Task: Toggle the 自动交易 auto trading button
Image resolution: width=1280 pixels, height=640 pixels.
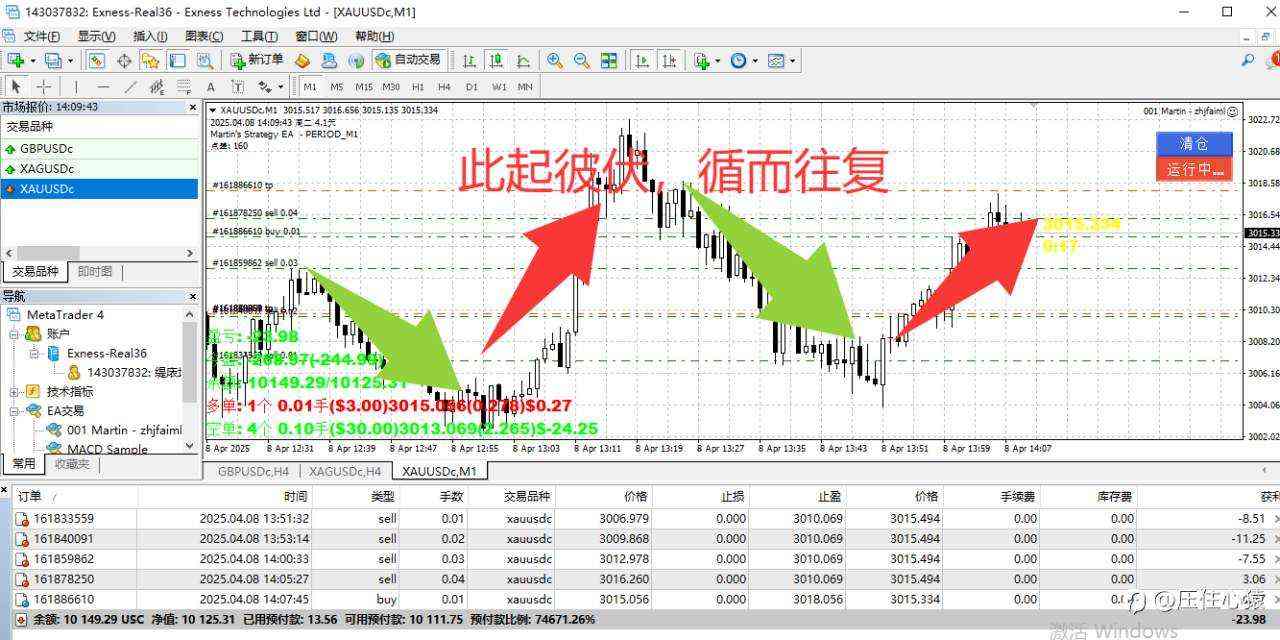Action: pos(408,60)
